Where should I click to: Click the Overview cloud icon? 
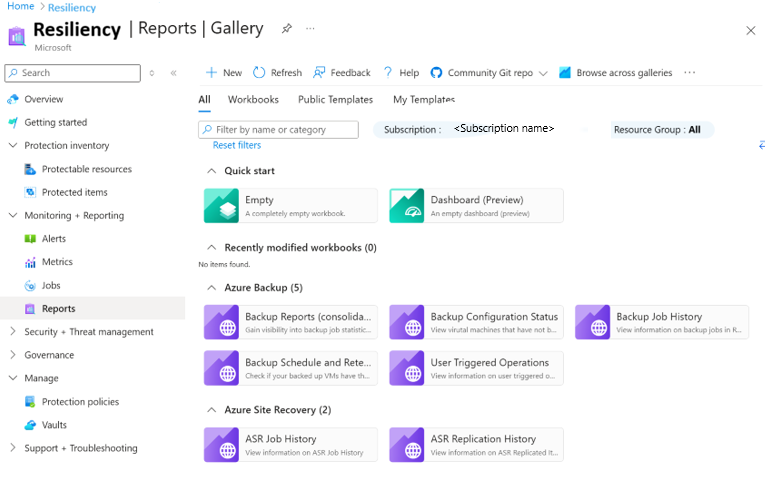coord(13,100)
